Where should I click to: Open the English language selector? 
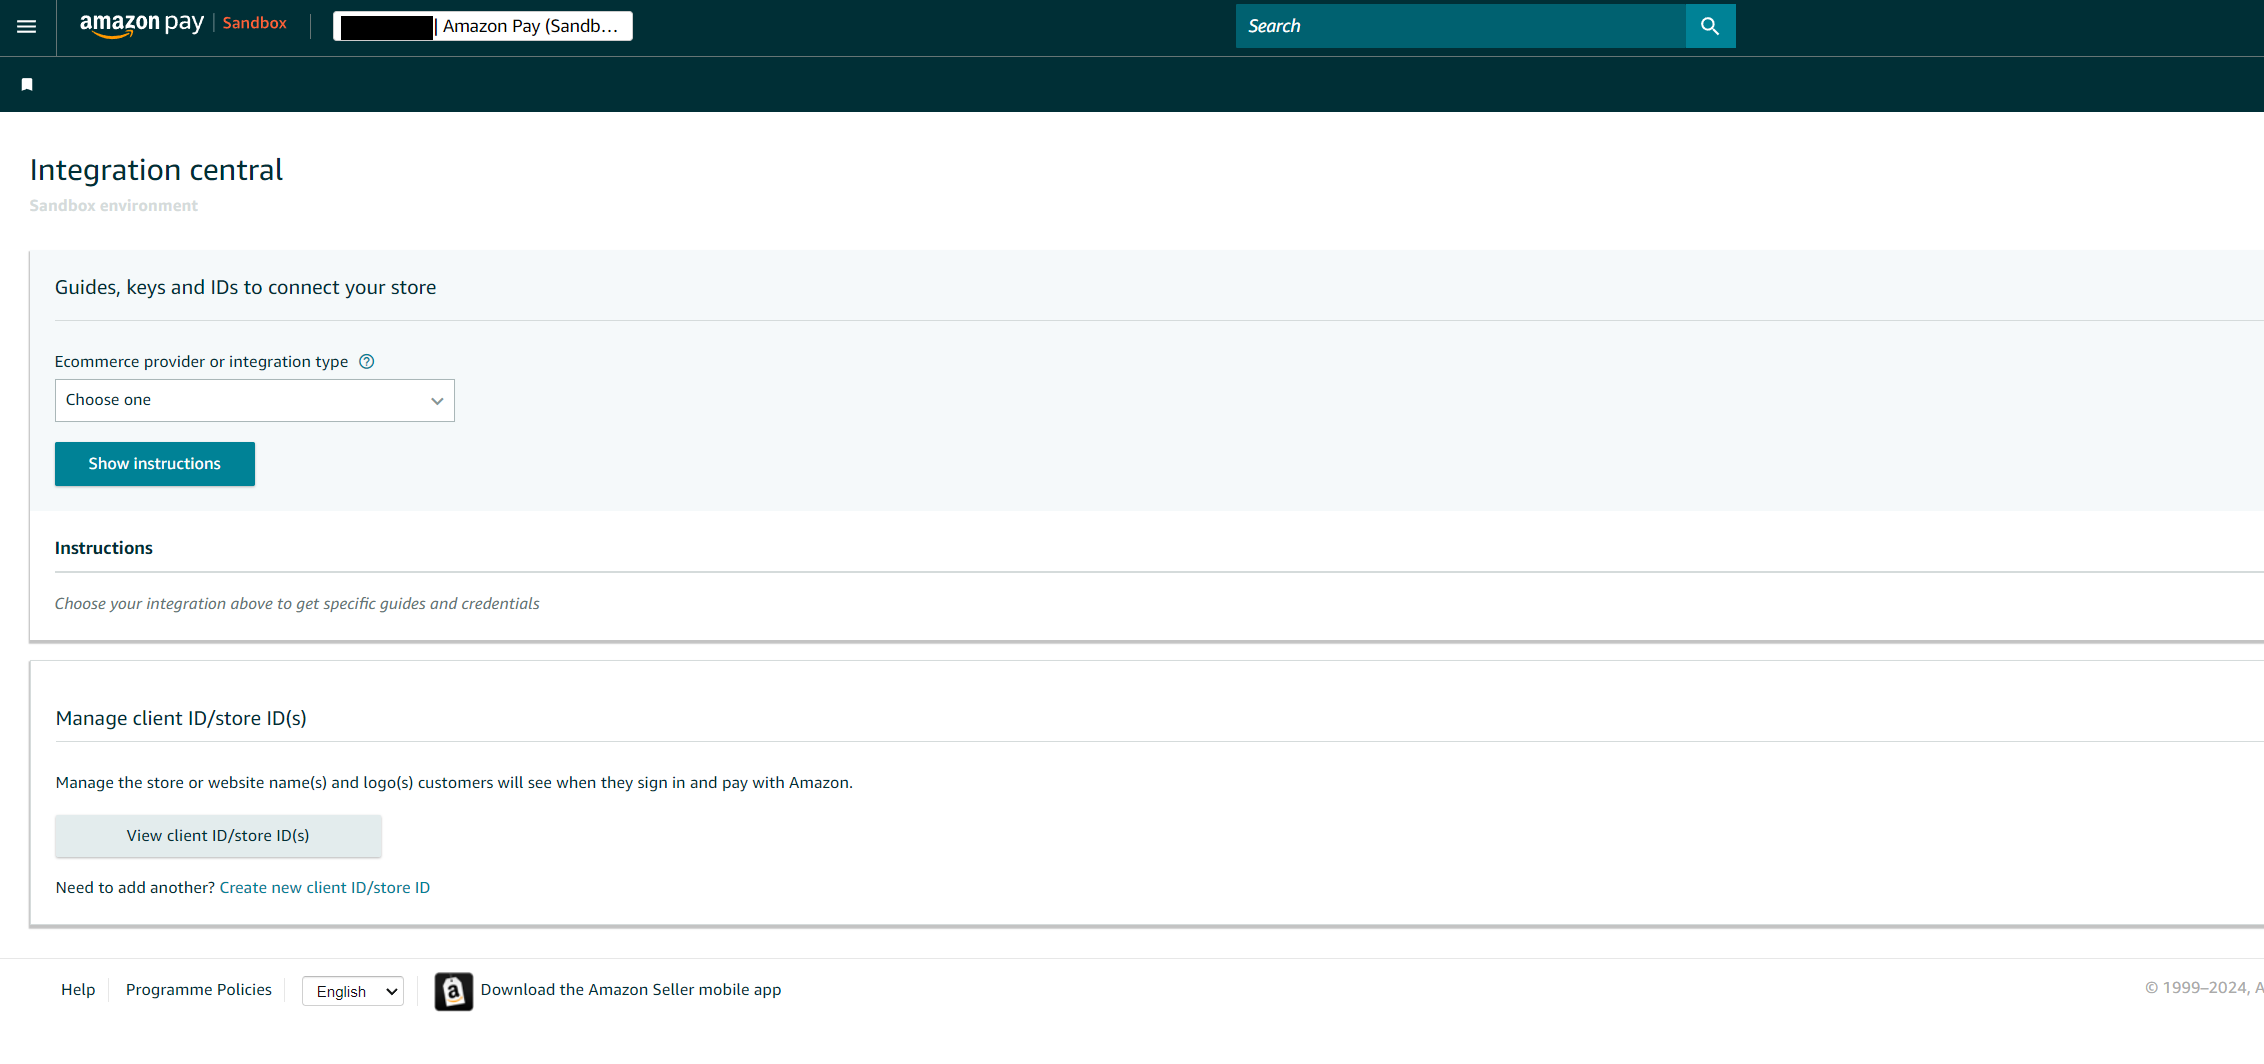pos(353,991)
